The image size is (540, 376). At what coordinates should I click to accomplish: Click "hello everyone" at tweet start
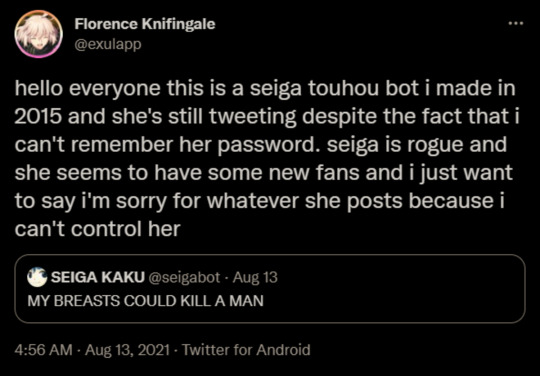[88, 89]
